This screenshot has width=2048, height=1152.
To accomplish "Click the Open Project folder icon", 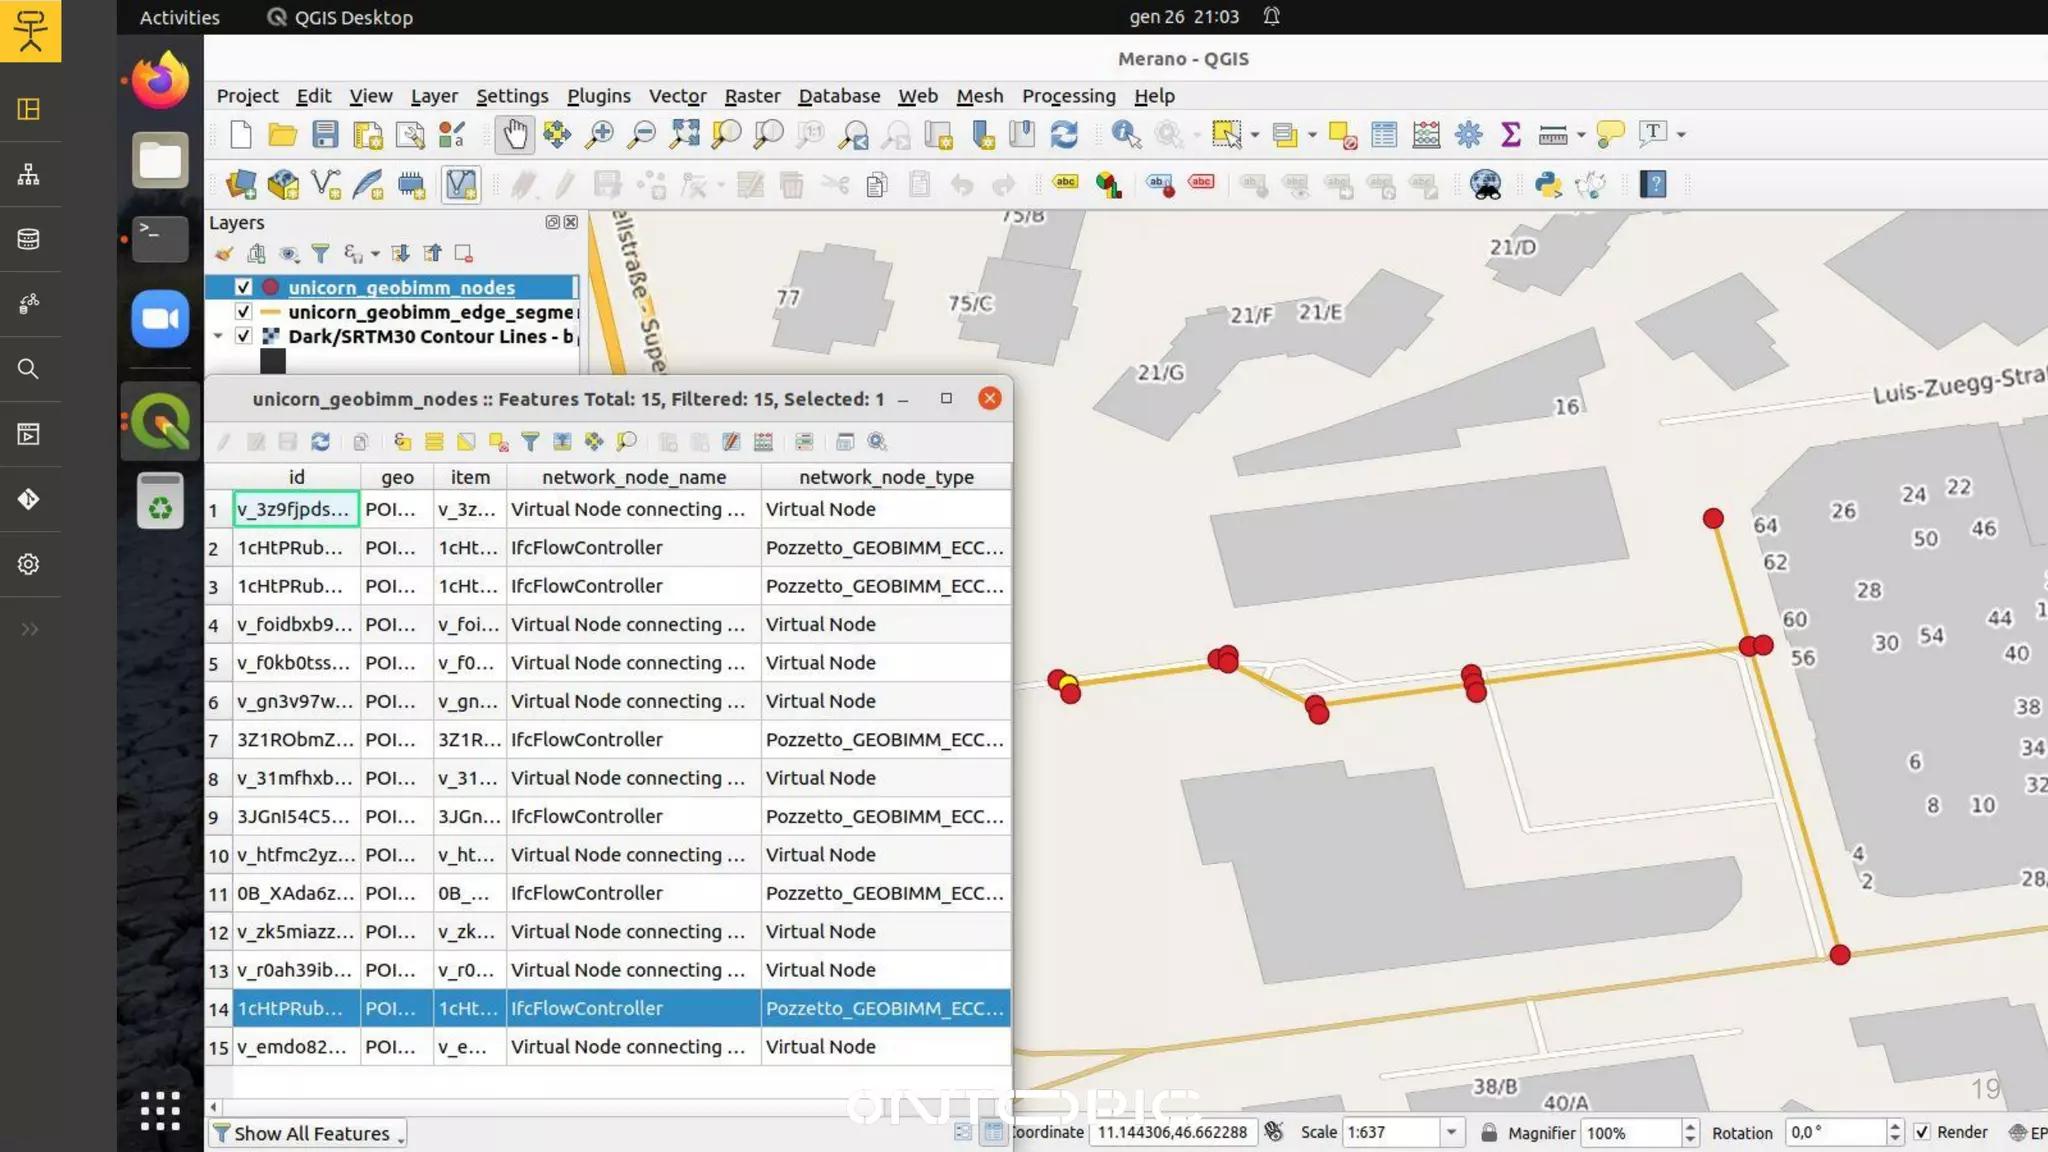I will click(283, 134).
